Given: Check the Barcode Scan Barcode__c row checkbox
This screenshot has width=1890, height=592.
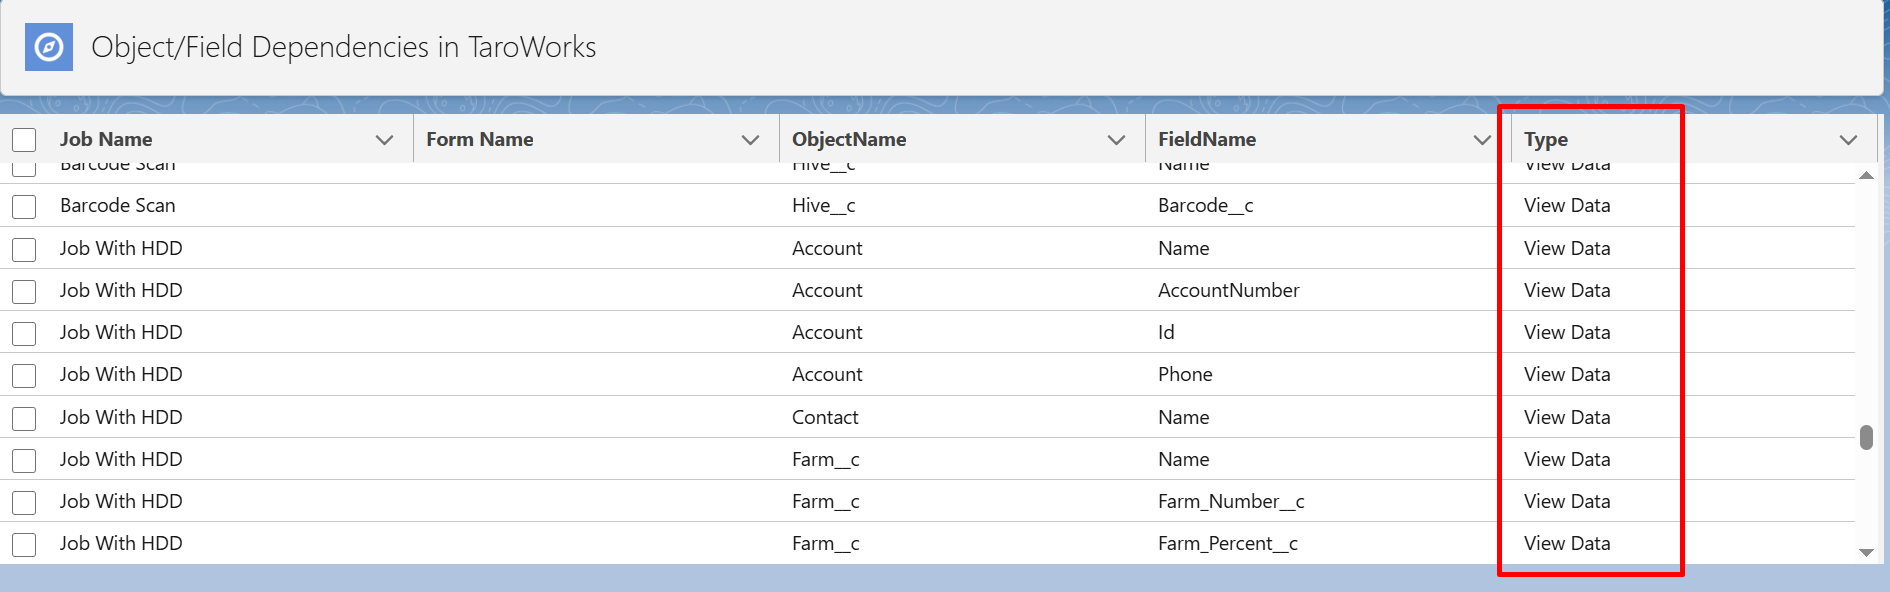Looking at the screenshot, I should [24, 207].
